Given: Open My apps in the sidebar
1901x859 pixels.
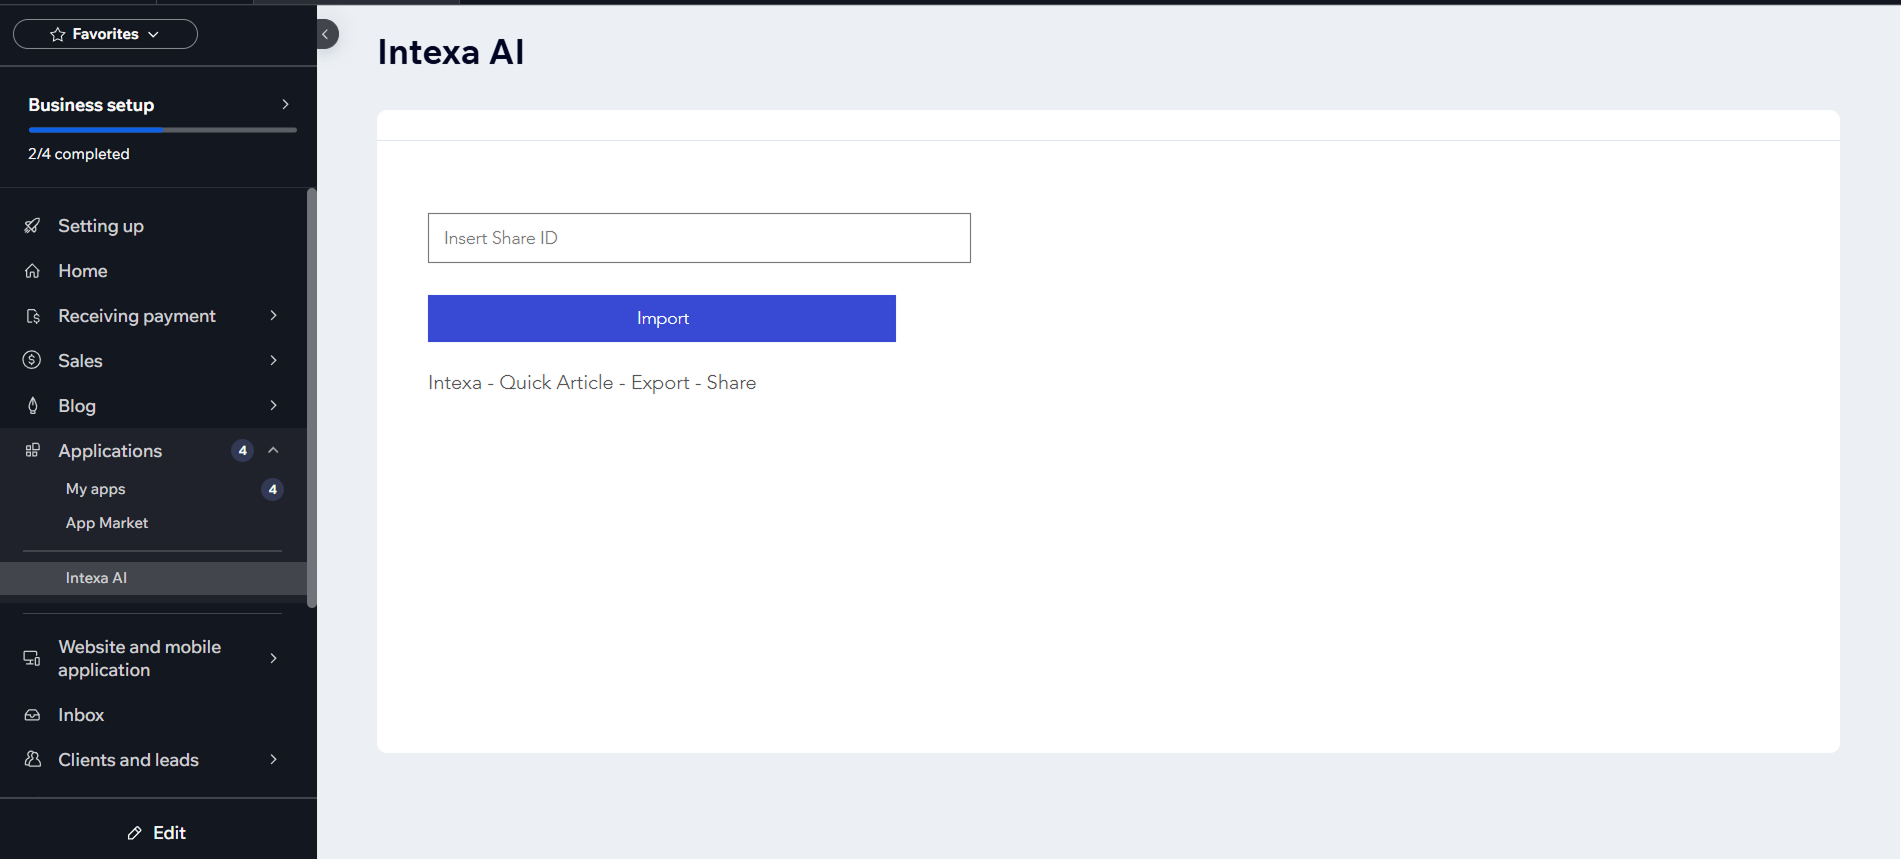Looking at the screenshot, I should pyautogui.click(x=96, y=489).
